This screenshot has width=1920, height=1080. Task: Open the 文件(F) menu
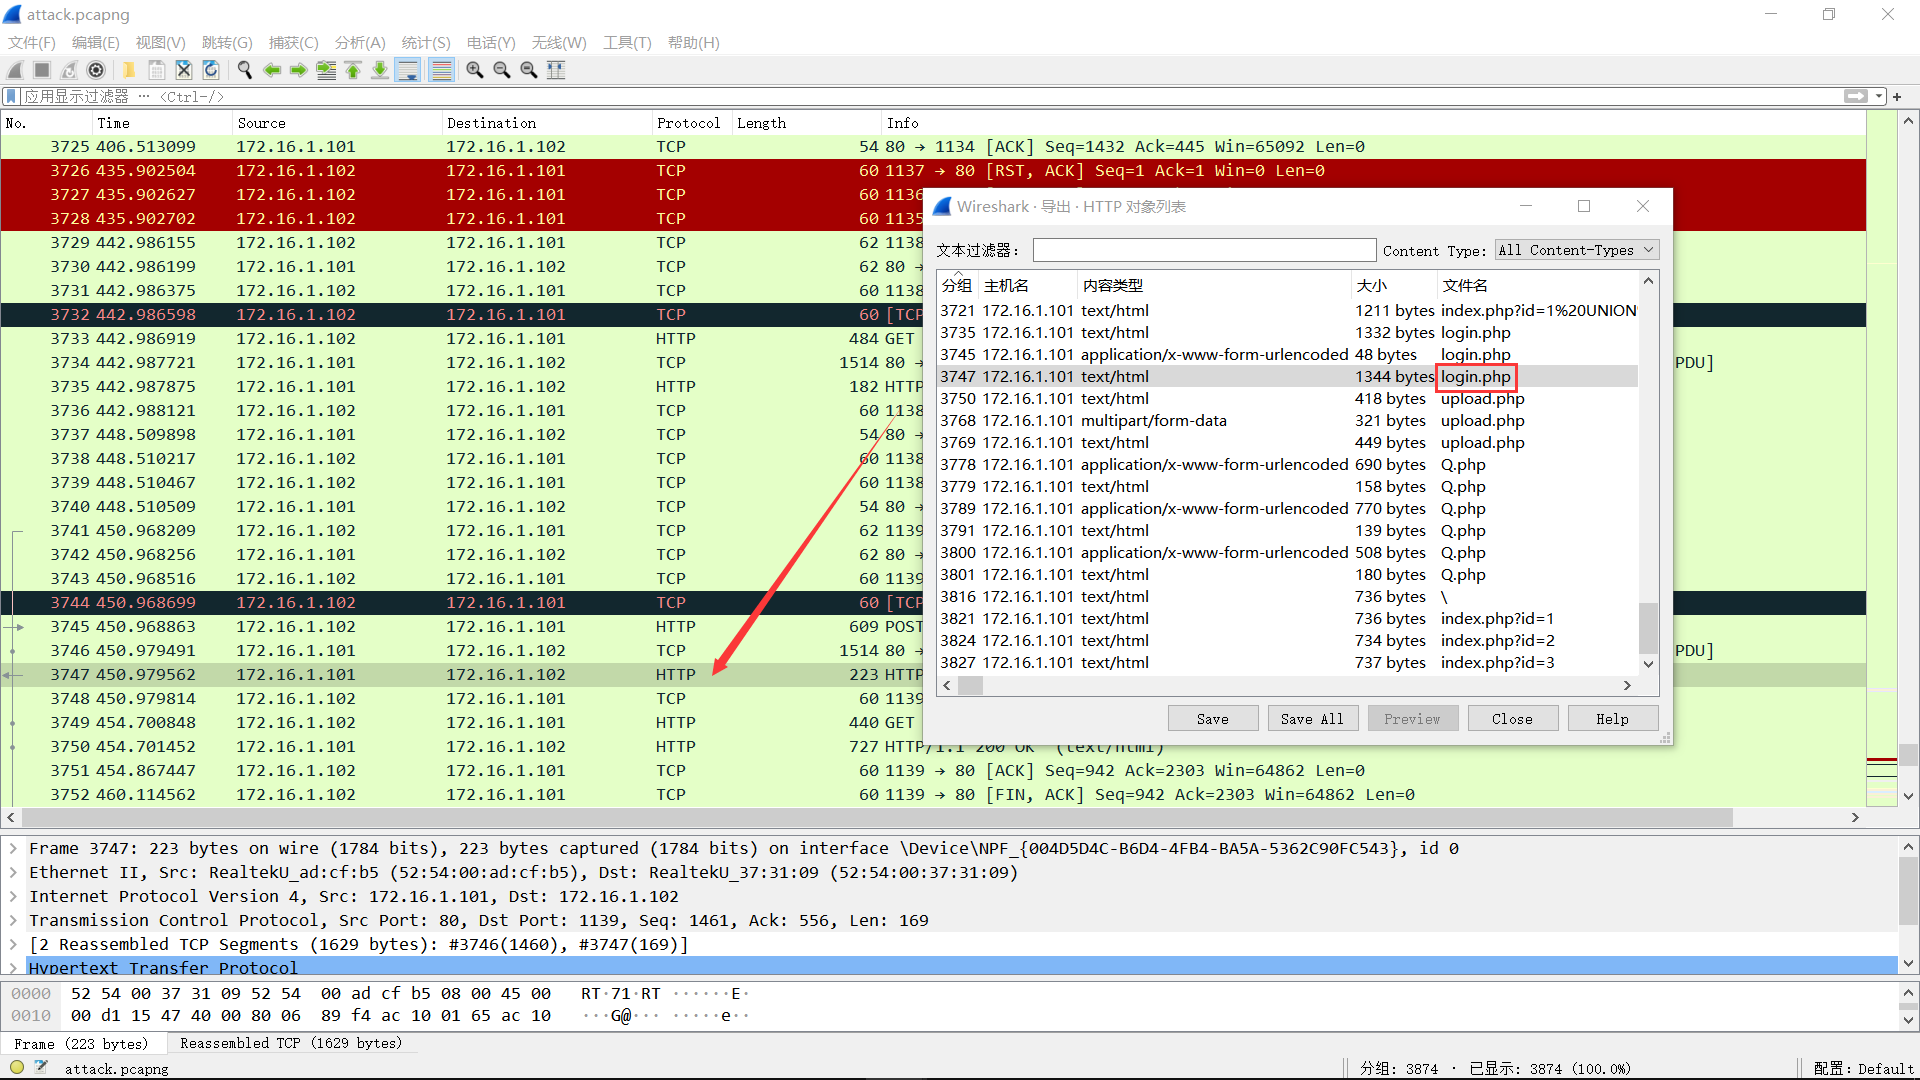(x=32, y=43)
